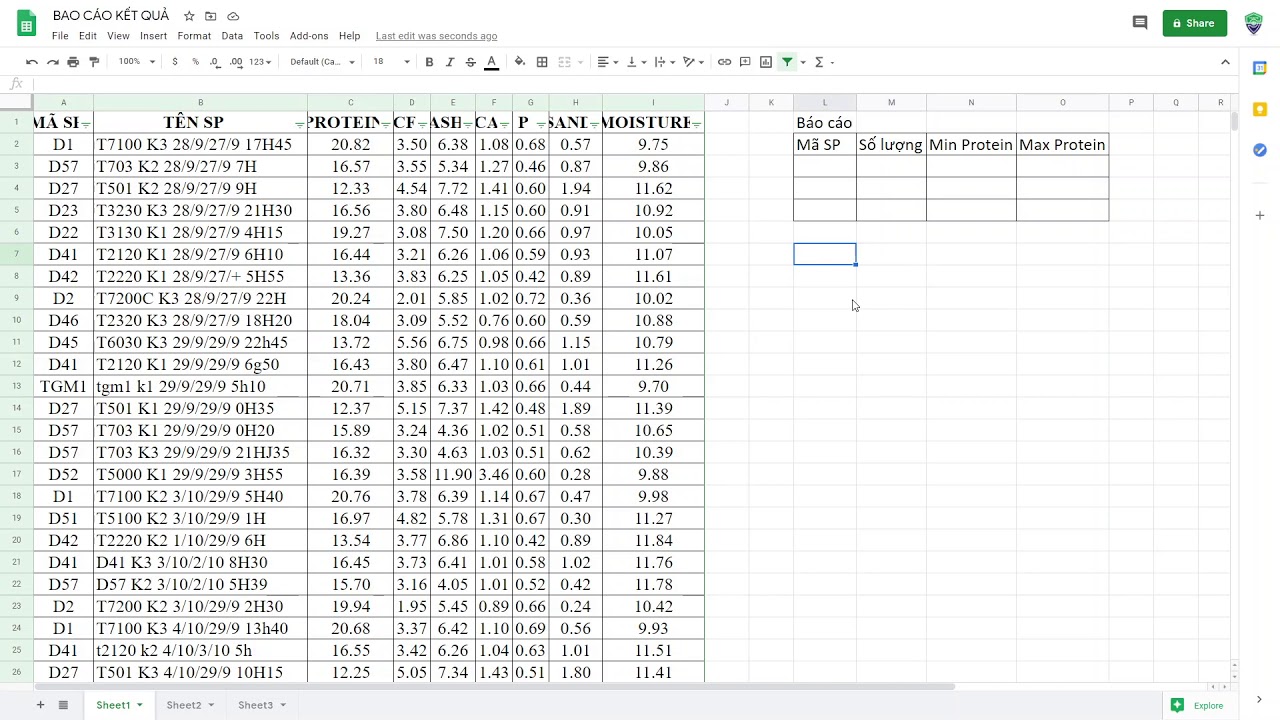This screenshot has height=720, width=1280.
Task: Click the Get add-ons plus icon
Action: pyautogui.click(x=1260, y=215)
